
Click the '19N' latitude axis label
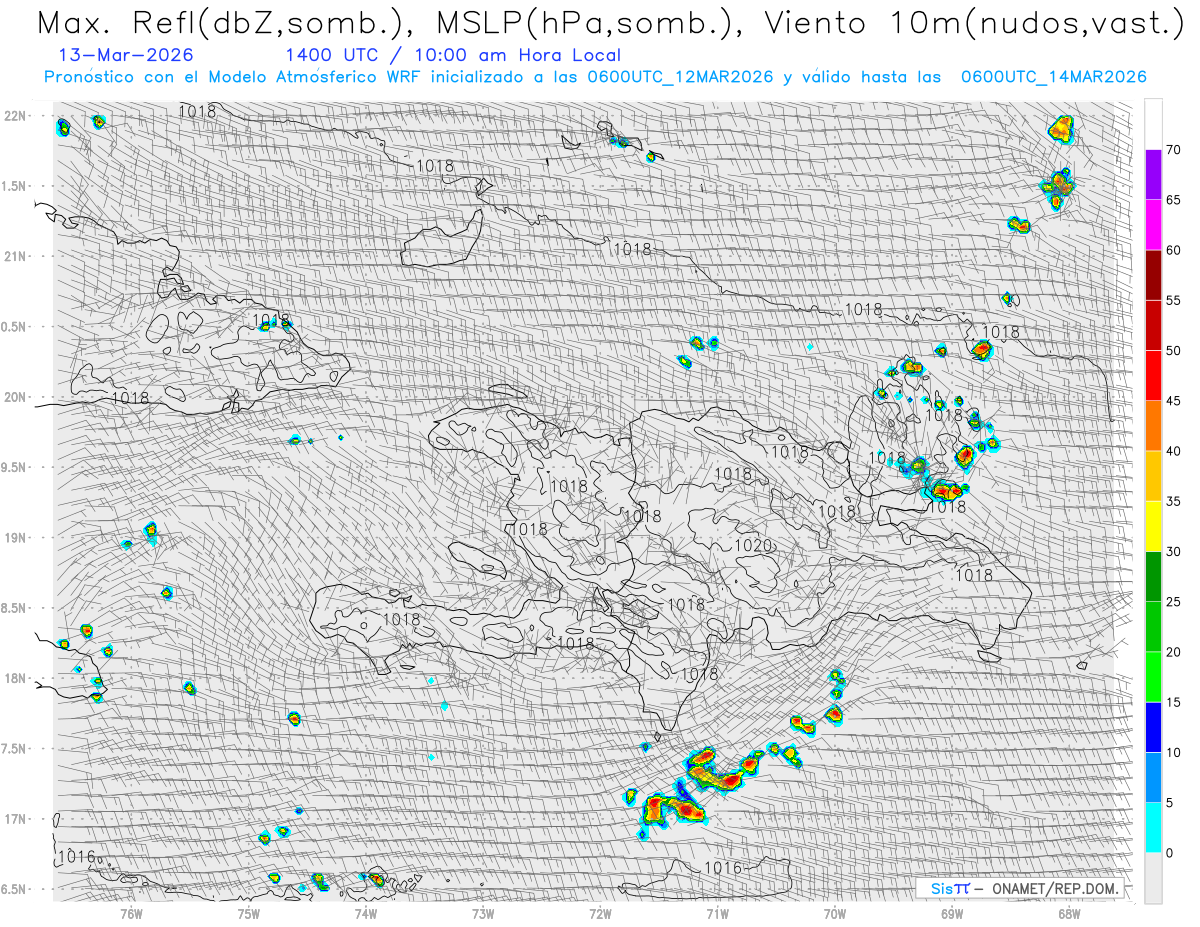(x=15, y=538)
